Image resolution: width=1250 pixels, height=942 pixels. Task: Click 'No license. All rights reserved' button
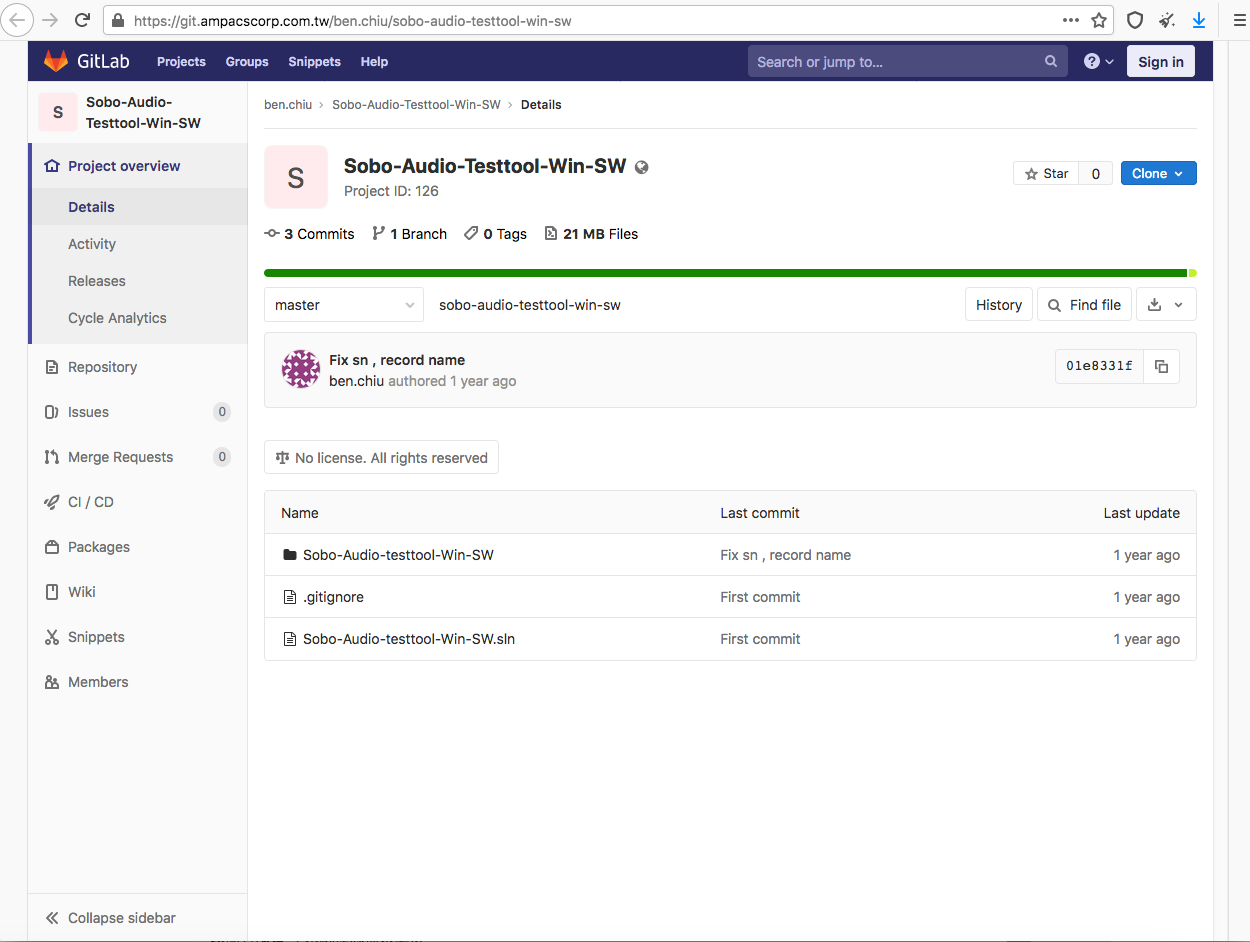click(381, 458)
